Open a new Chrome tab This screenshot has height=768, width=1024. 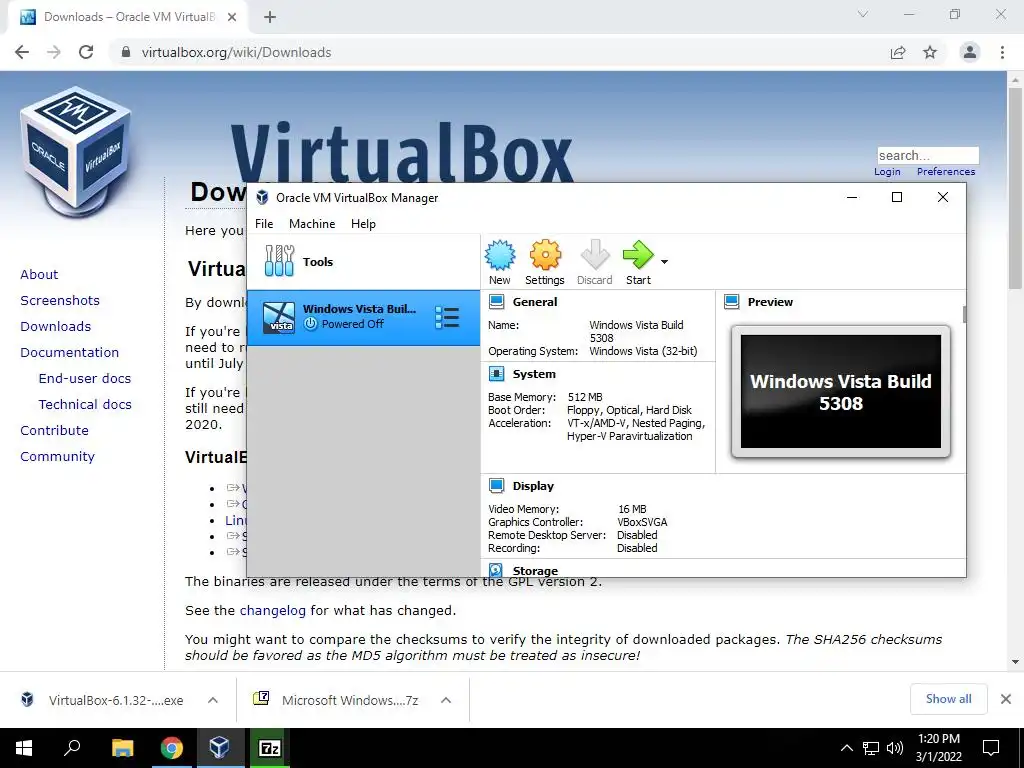click(x=270, y=17)
